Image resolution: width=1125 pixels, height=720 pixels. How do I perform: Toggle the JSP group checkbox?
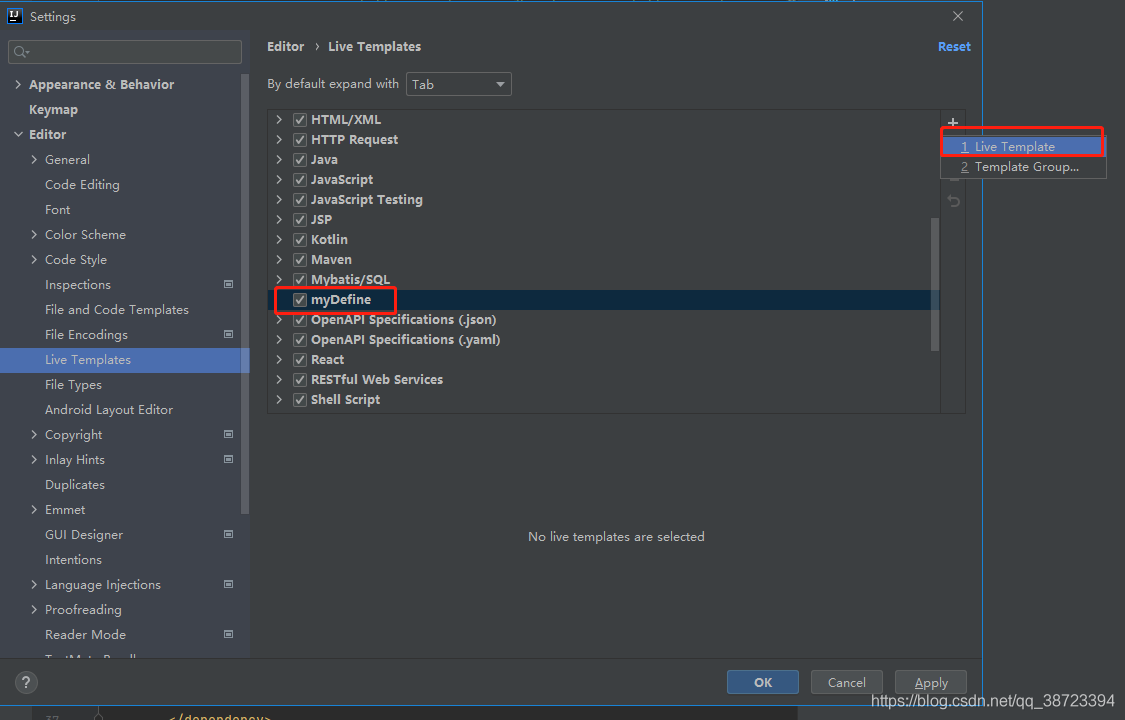(300, 219)
